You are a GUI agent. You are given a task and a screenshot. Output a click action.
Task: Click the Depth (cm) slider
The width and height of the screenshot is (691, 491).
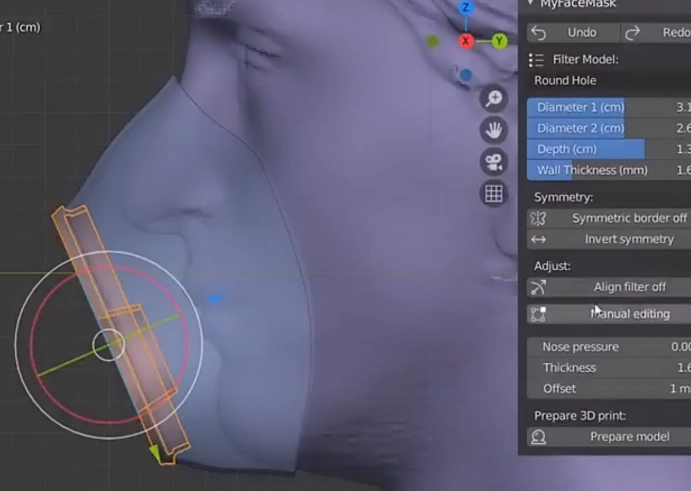coord(609,149)
